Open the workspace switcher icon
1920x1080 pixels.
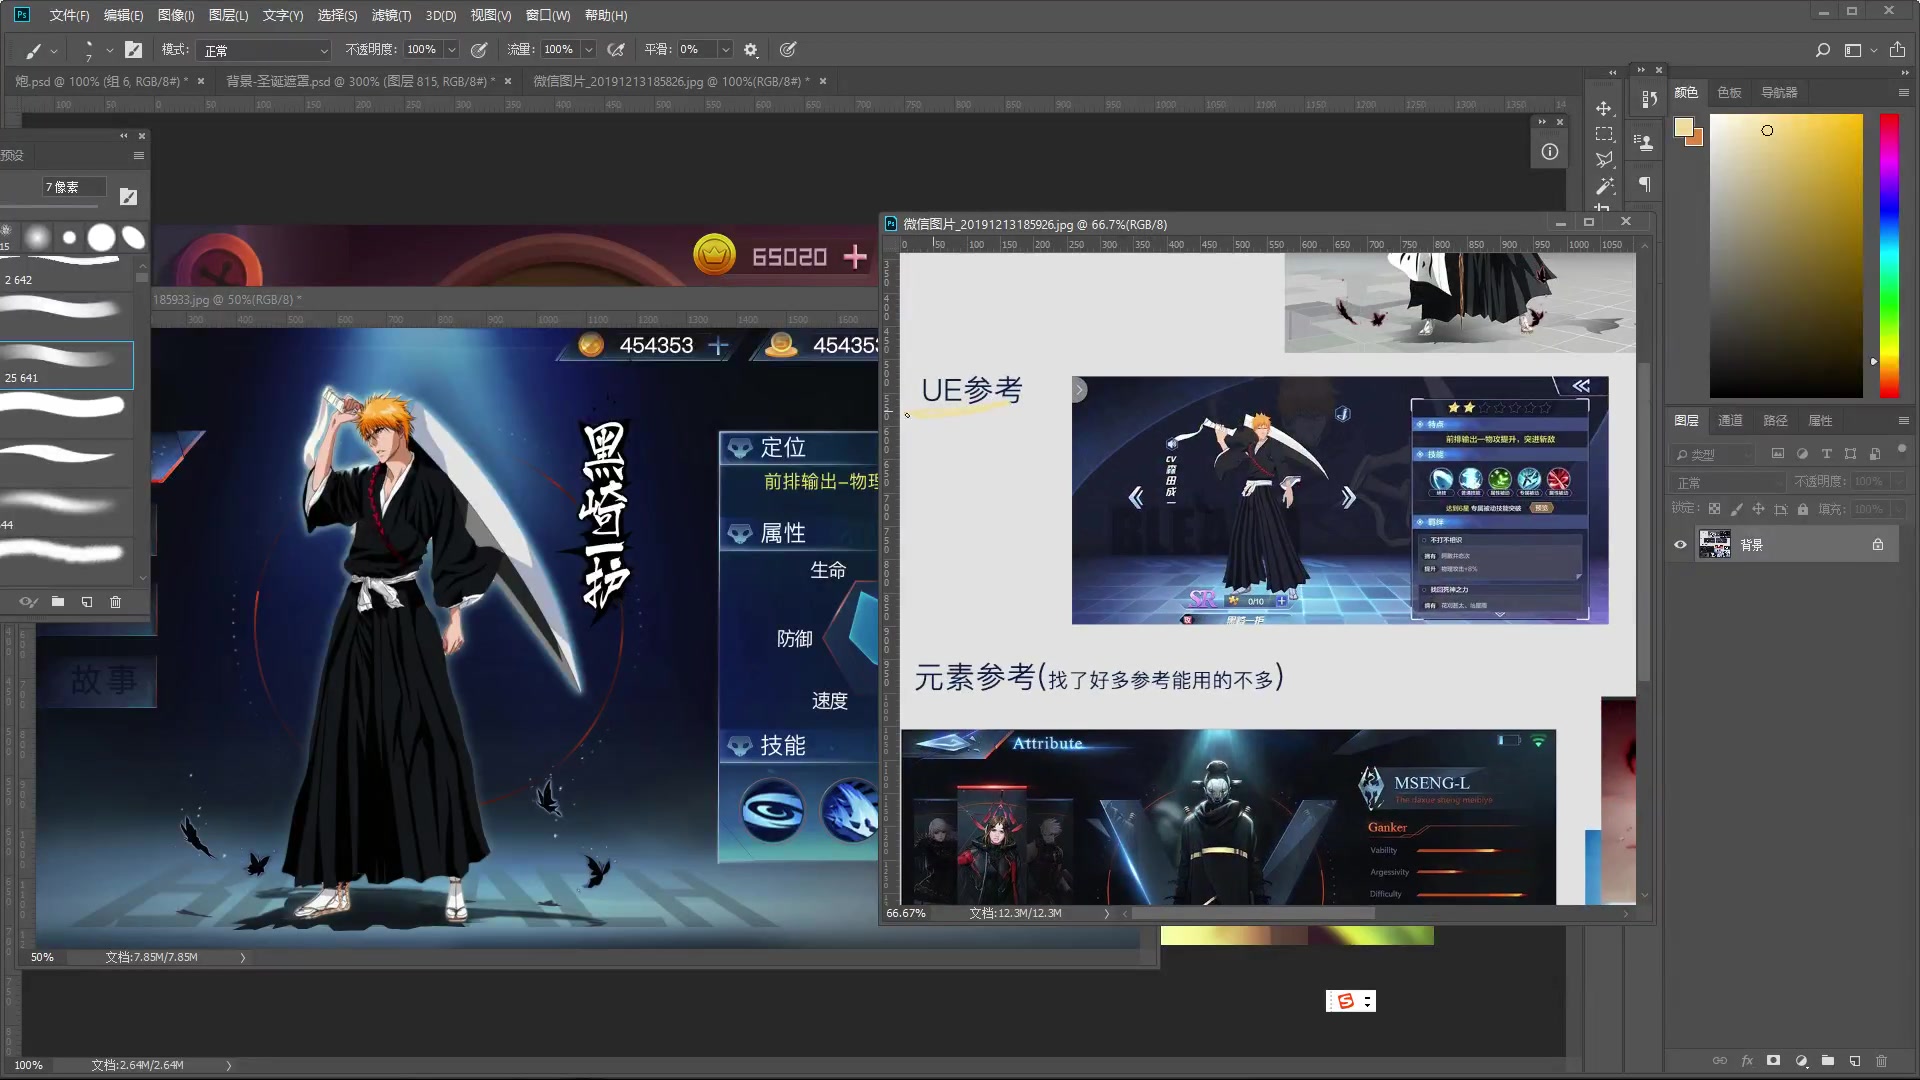click(x=1853, y=50)
